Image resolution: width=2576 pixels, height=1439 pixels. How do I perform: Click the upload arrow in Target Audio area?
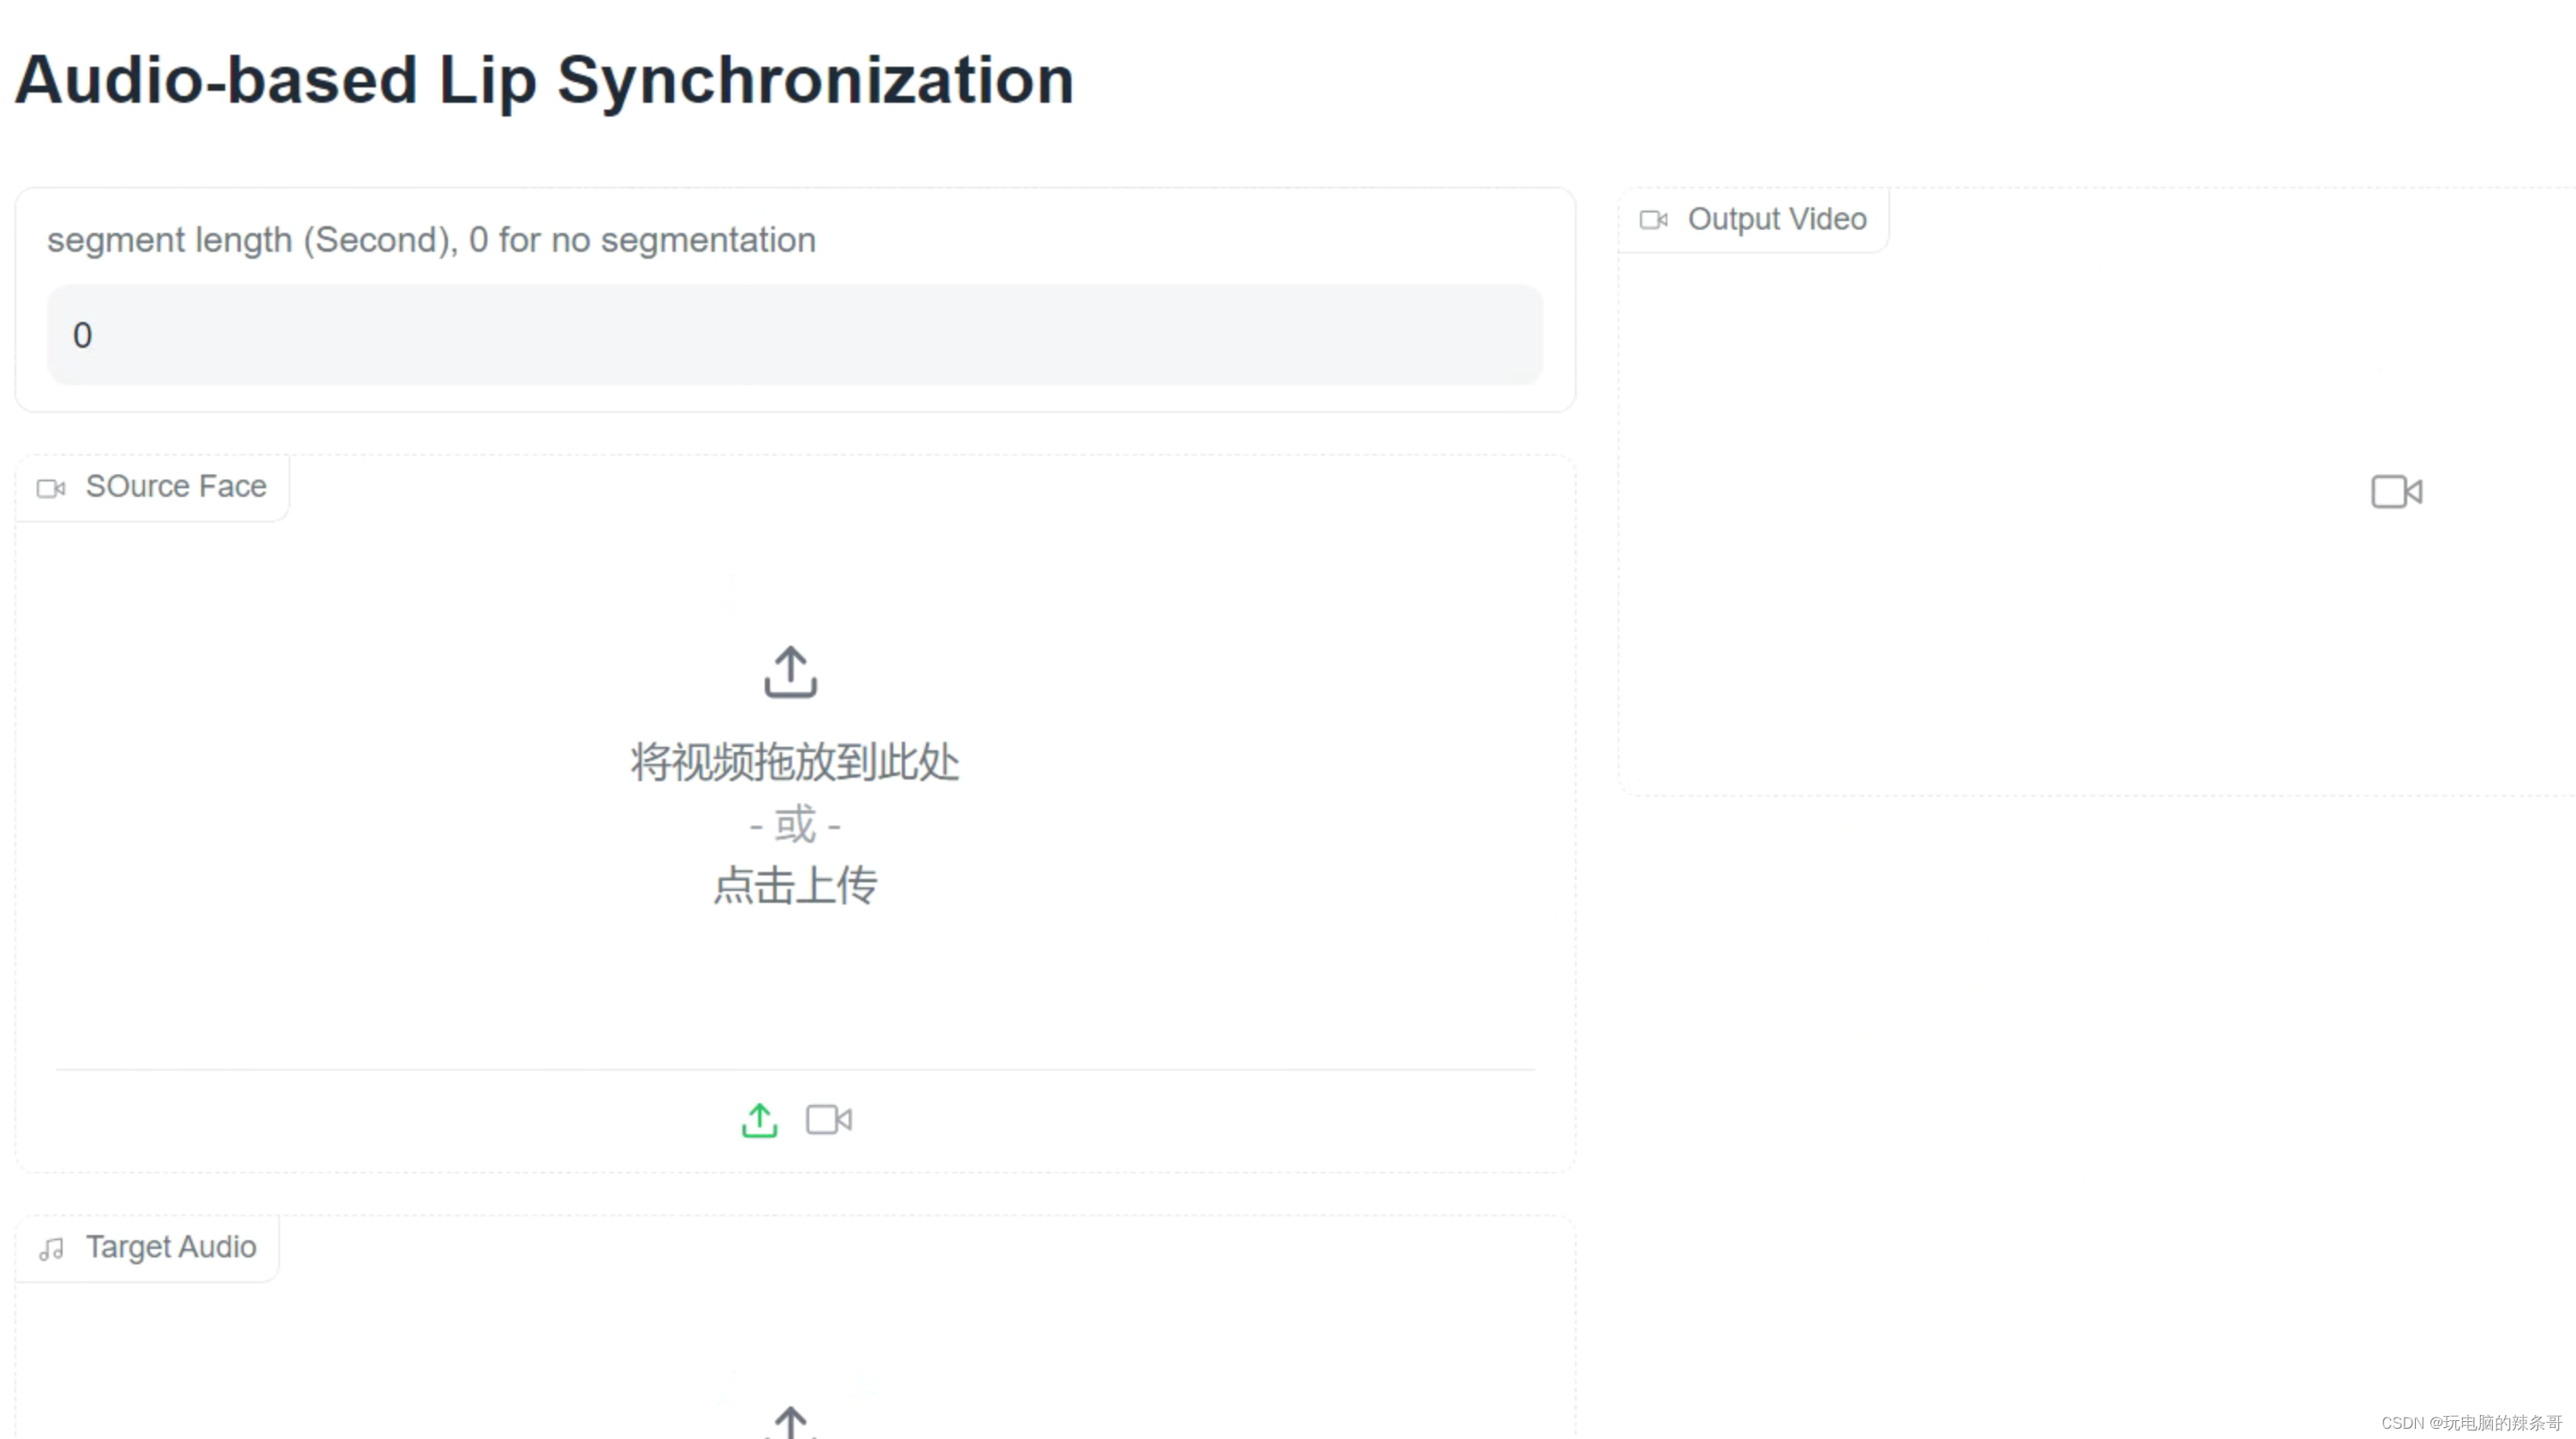tap(791, 1422)
